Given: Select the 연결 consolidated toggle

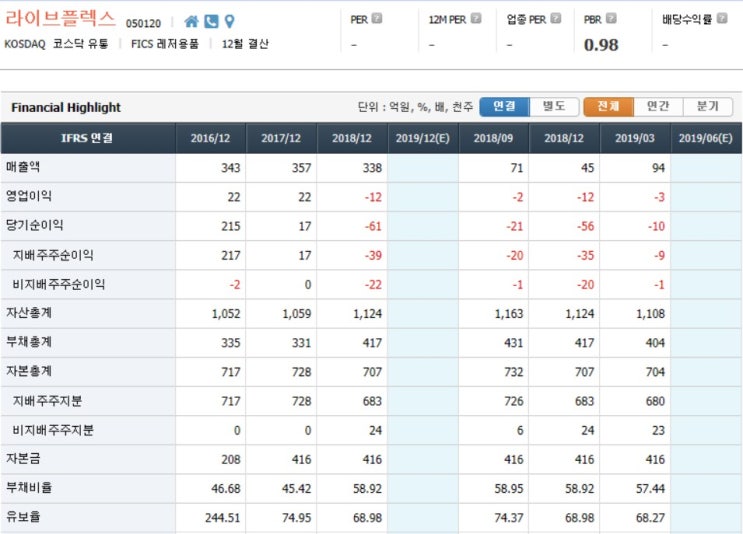Looking at the screenshot, I should (504, 107).
